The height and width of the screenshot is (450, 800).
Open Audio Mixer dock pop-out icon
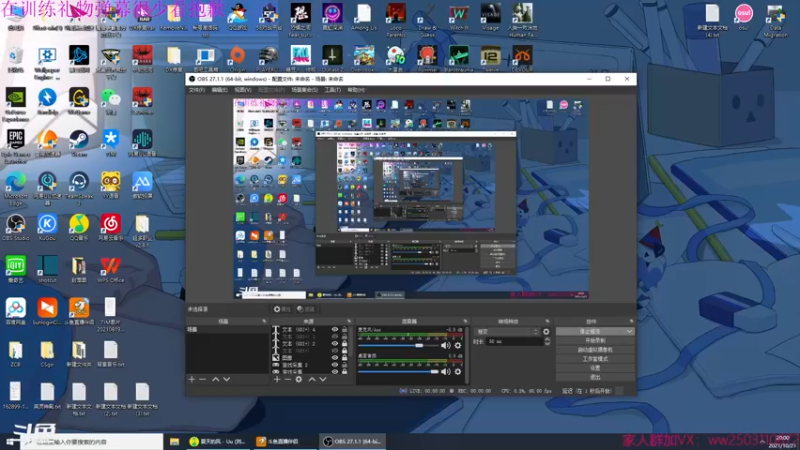coord(465,321)
